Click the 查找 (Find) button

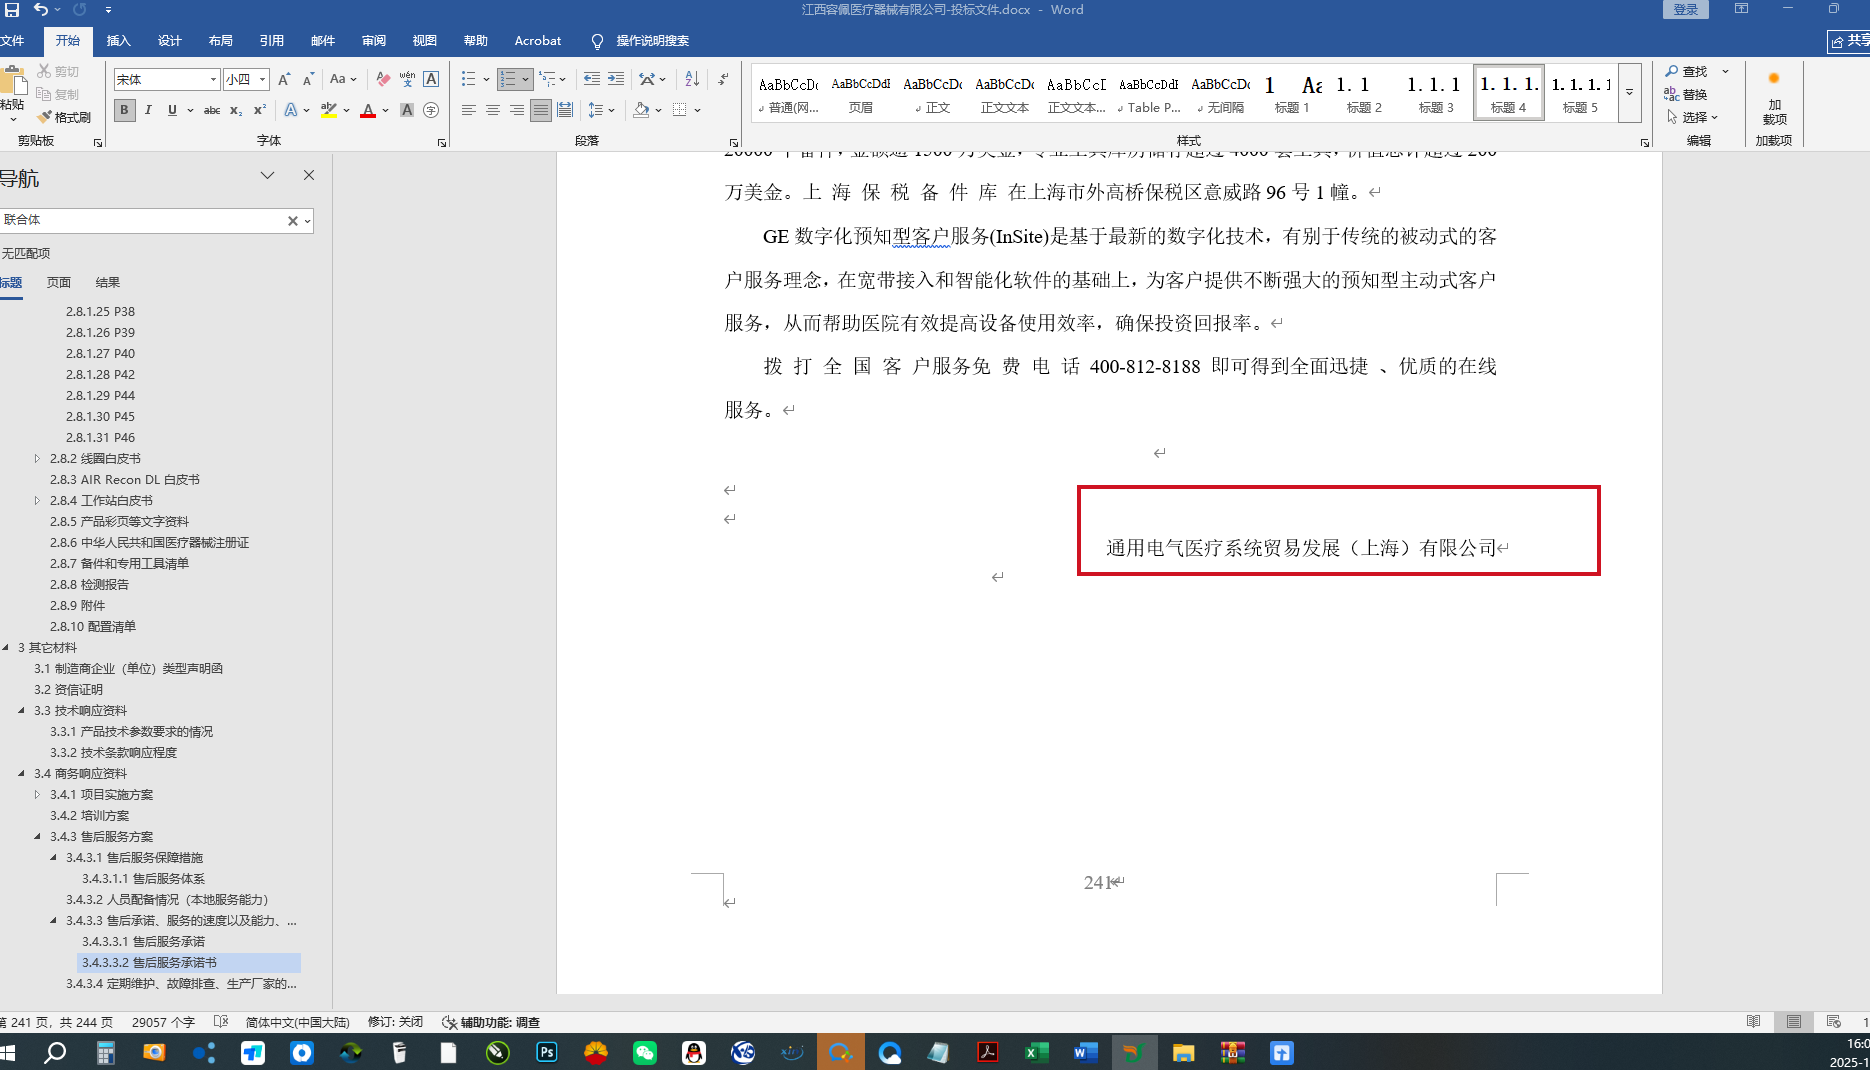1686,71
